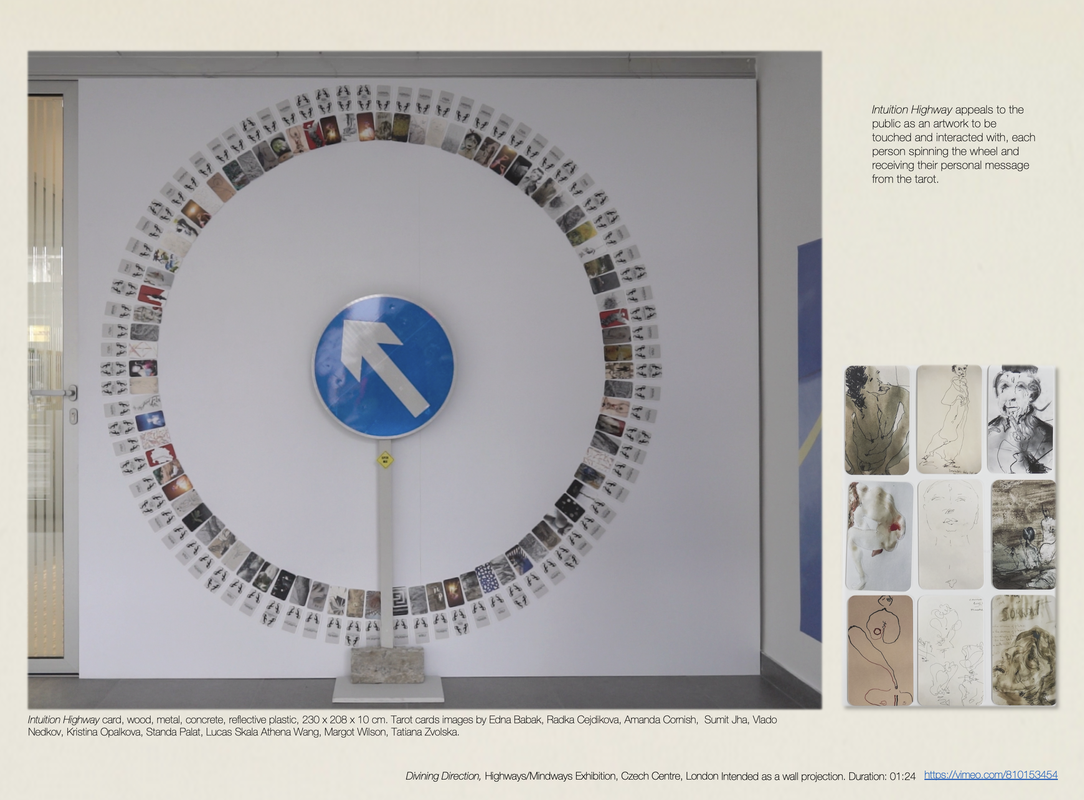This screenshot has width=1084, height=800.
Task: Click the small yellow diamond tag on the pole
Action: (x=385, y=459)
